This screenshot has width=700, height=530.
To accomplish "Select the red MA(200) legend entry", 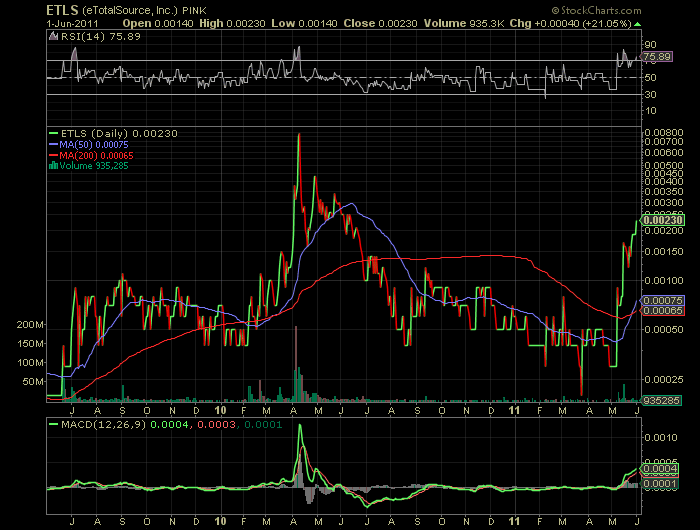I will pos(93,155).
